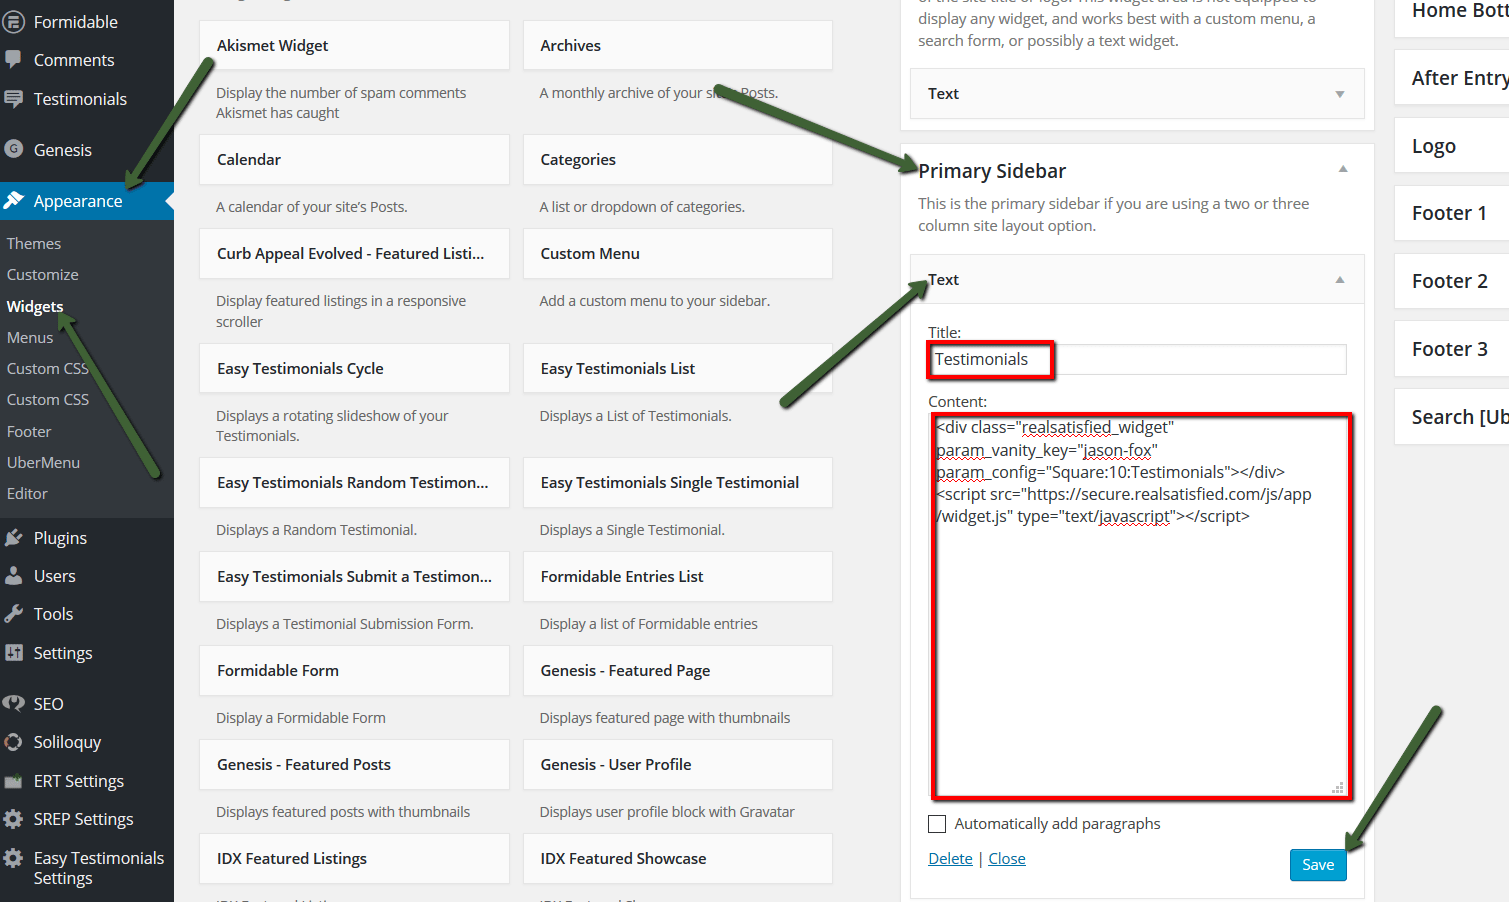Viewport: 1509px width, 902px height.
Task: Click the Comments speech bubble icon
Action: (x=14, y=60)
